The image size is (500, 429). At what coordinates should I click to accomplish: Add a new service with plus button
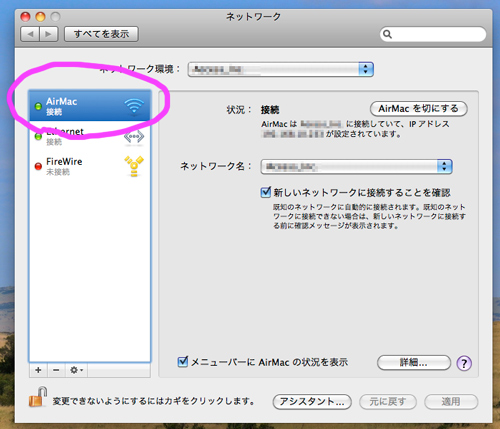[x=38, y=370]
